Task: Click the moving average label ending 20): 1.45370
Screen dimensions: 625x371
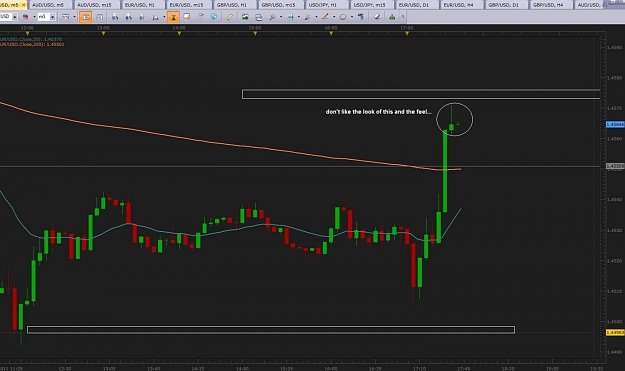Action: click(31, 39)
